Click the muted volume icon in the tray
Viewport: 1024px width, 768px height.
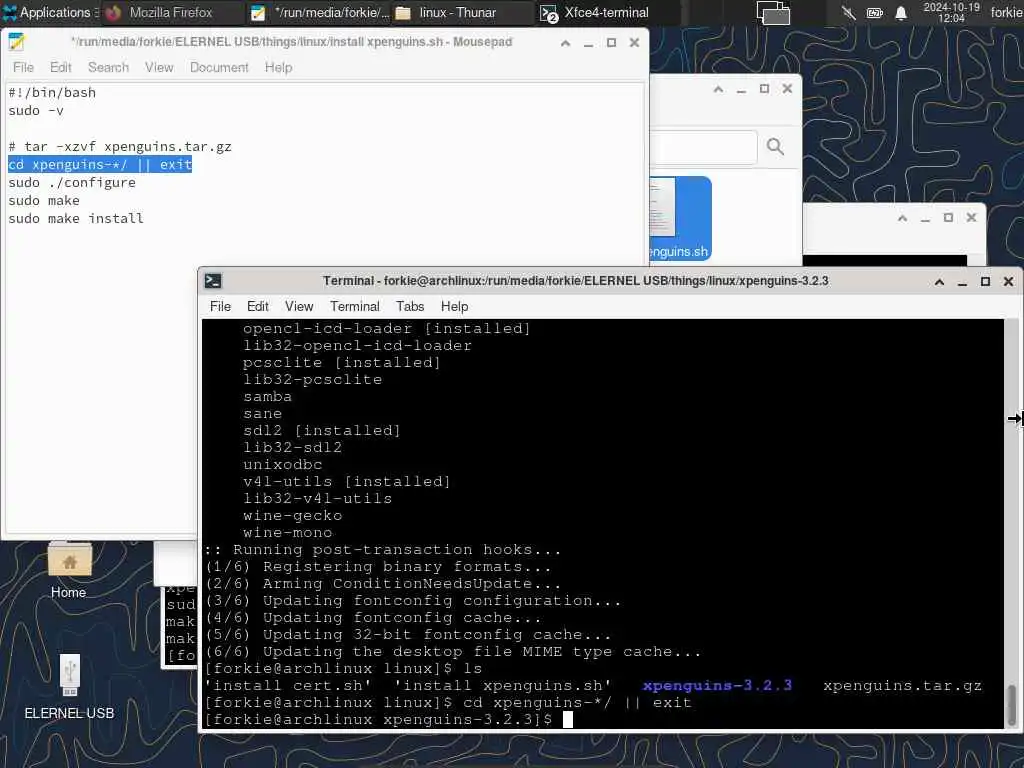click(x=848, y=12)
